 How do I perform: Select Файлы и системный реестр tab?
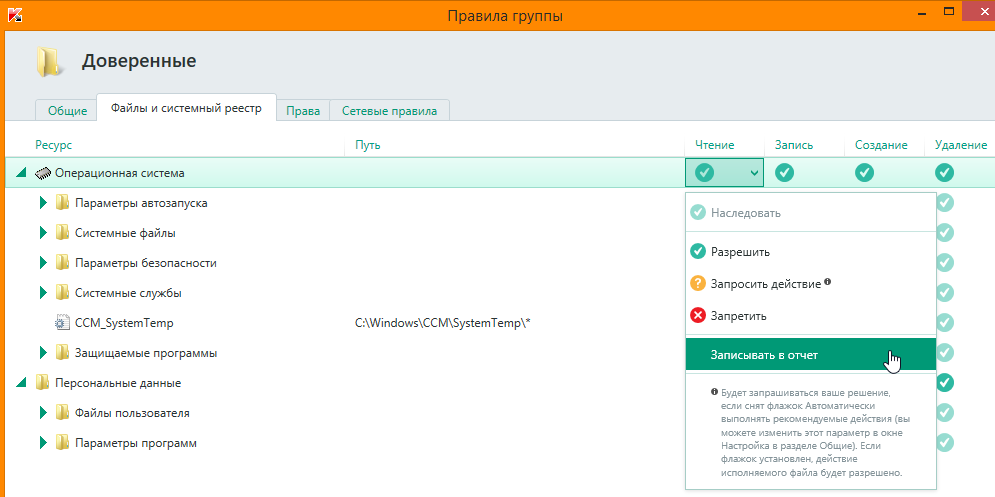186,108
